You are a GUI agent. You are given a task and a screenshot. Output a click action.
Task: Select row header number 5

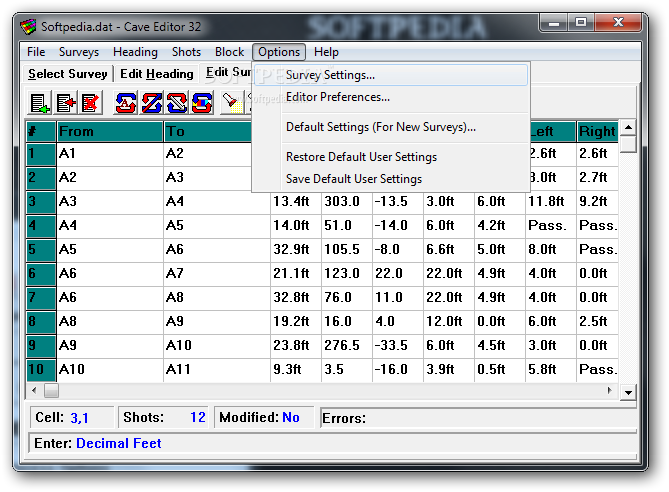pos(41,250)
